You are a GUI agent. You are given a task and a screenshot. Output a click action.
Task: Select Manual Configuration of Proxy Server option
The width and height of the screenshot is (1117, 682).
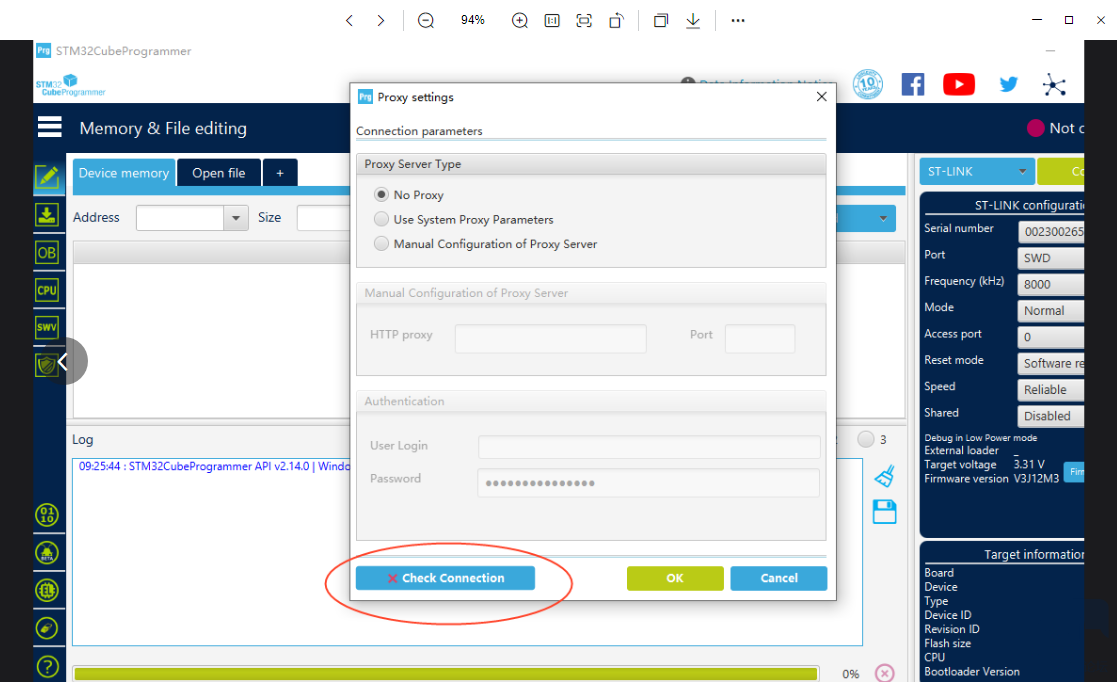tap(382, 243)
